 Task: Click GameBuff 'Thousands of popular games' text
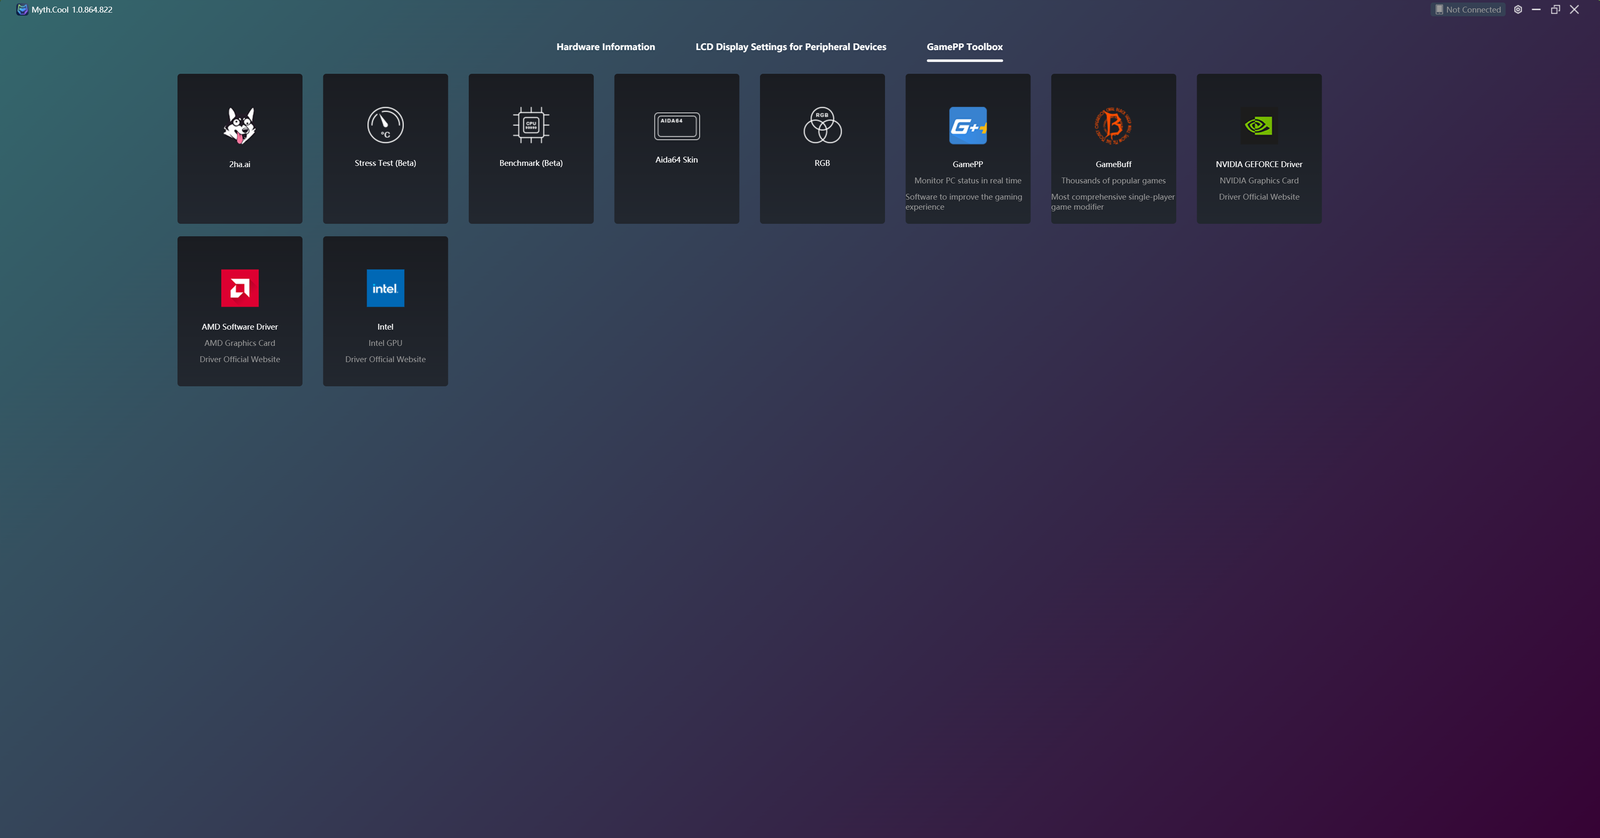point(1113,181)
